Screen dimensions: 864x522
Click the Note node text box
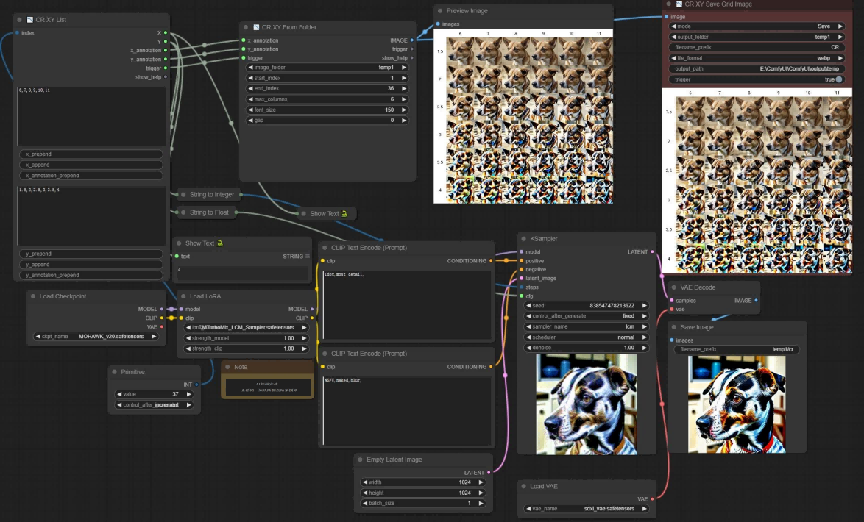(x=268, y=386)
